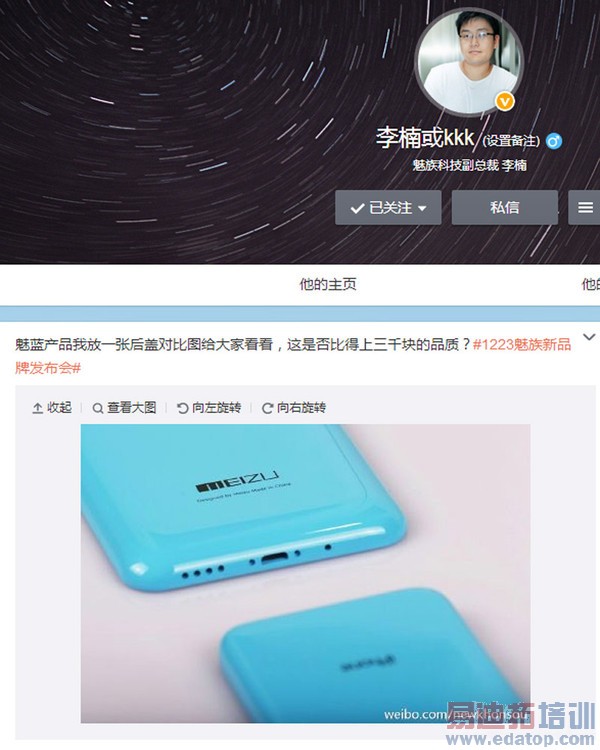Click the blue Meizu phone image
Screen dimensions: 600x750
305,574
